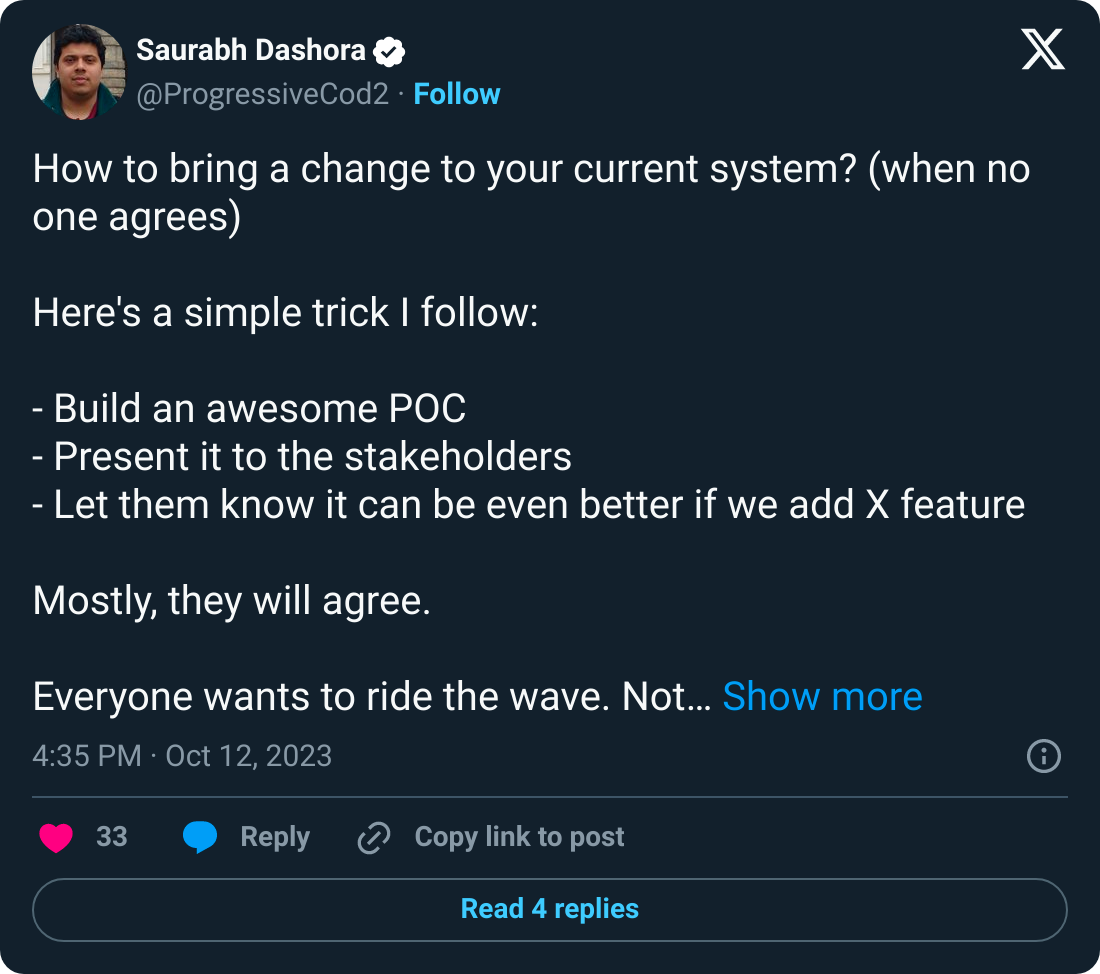The height and width of the screenshot is (974, 1100).
Task: Click the timestamp Oct 12, 2023
Action: 247,757
